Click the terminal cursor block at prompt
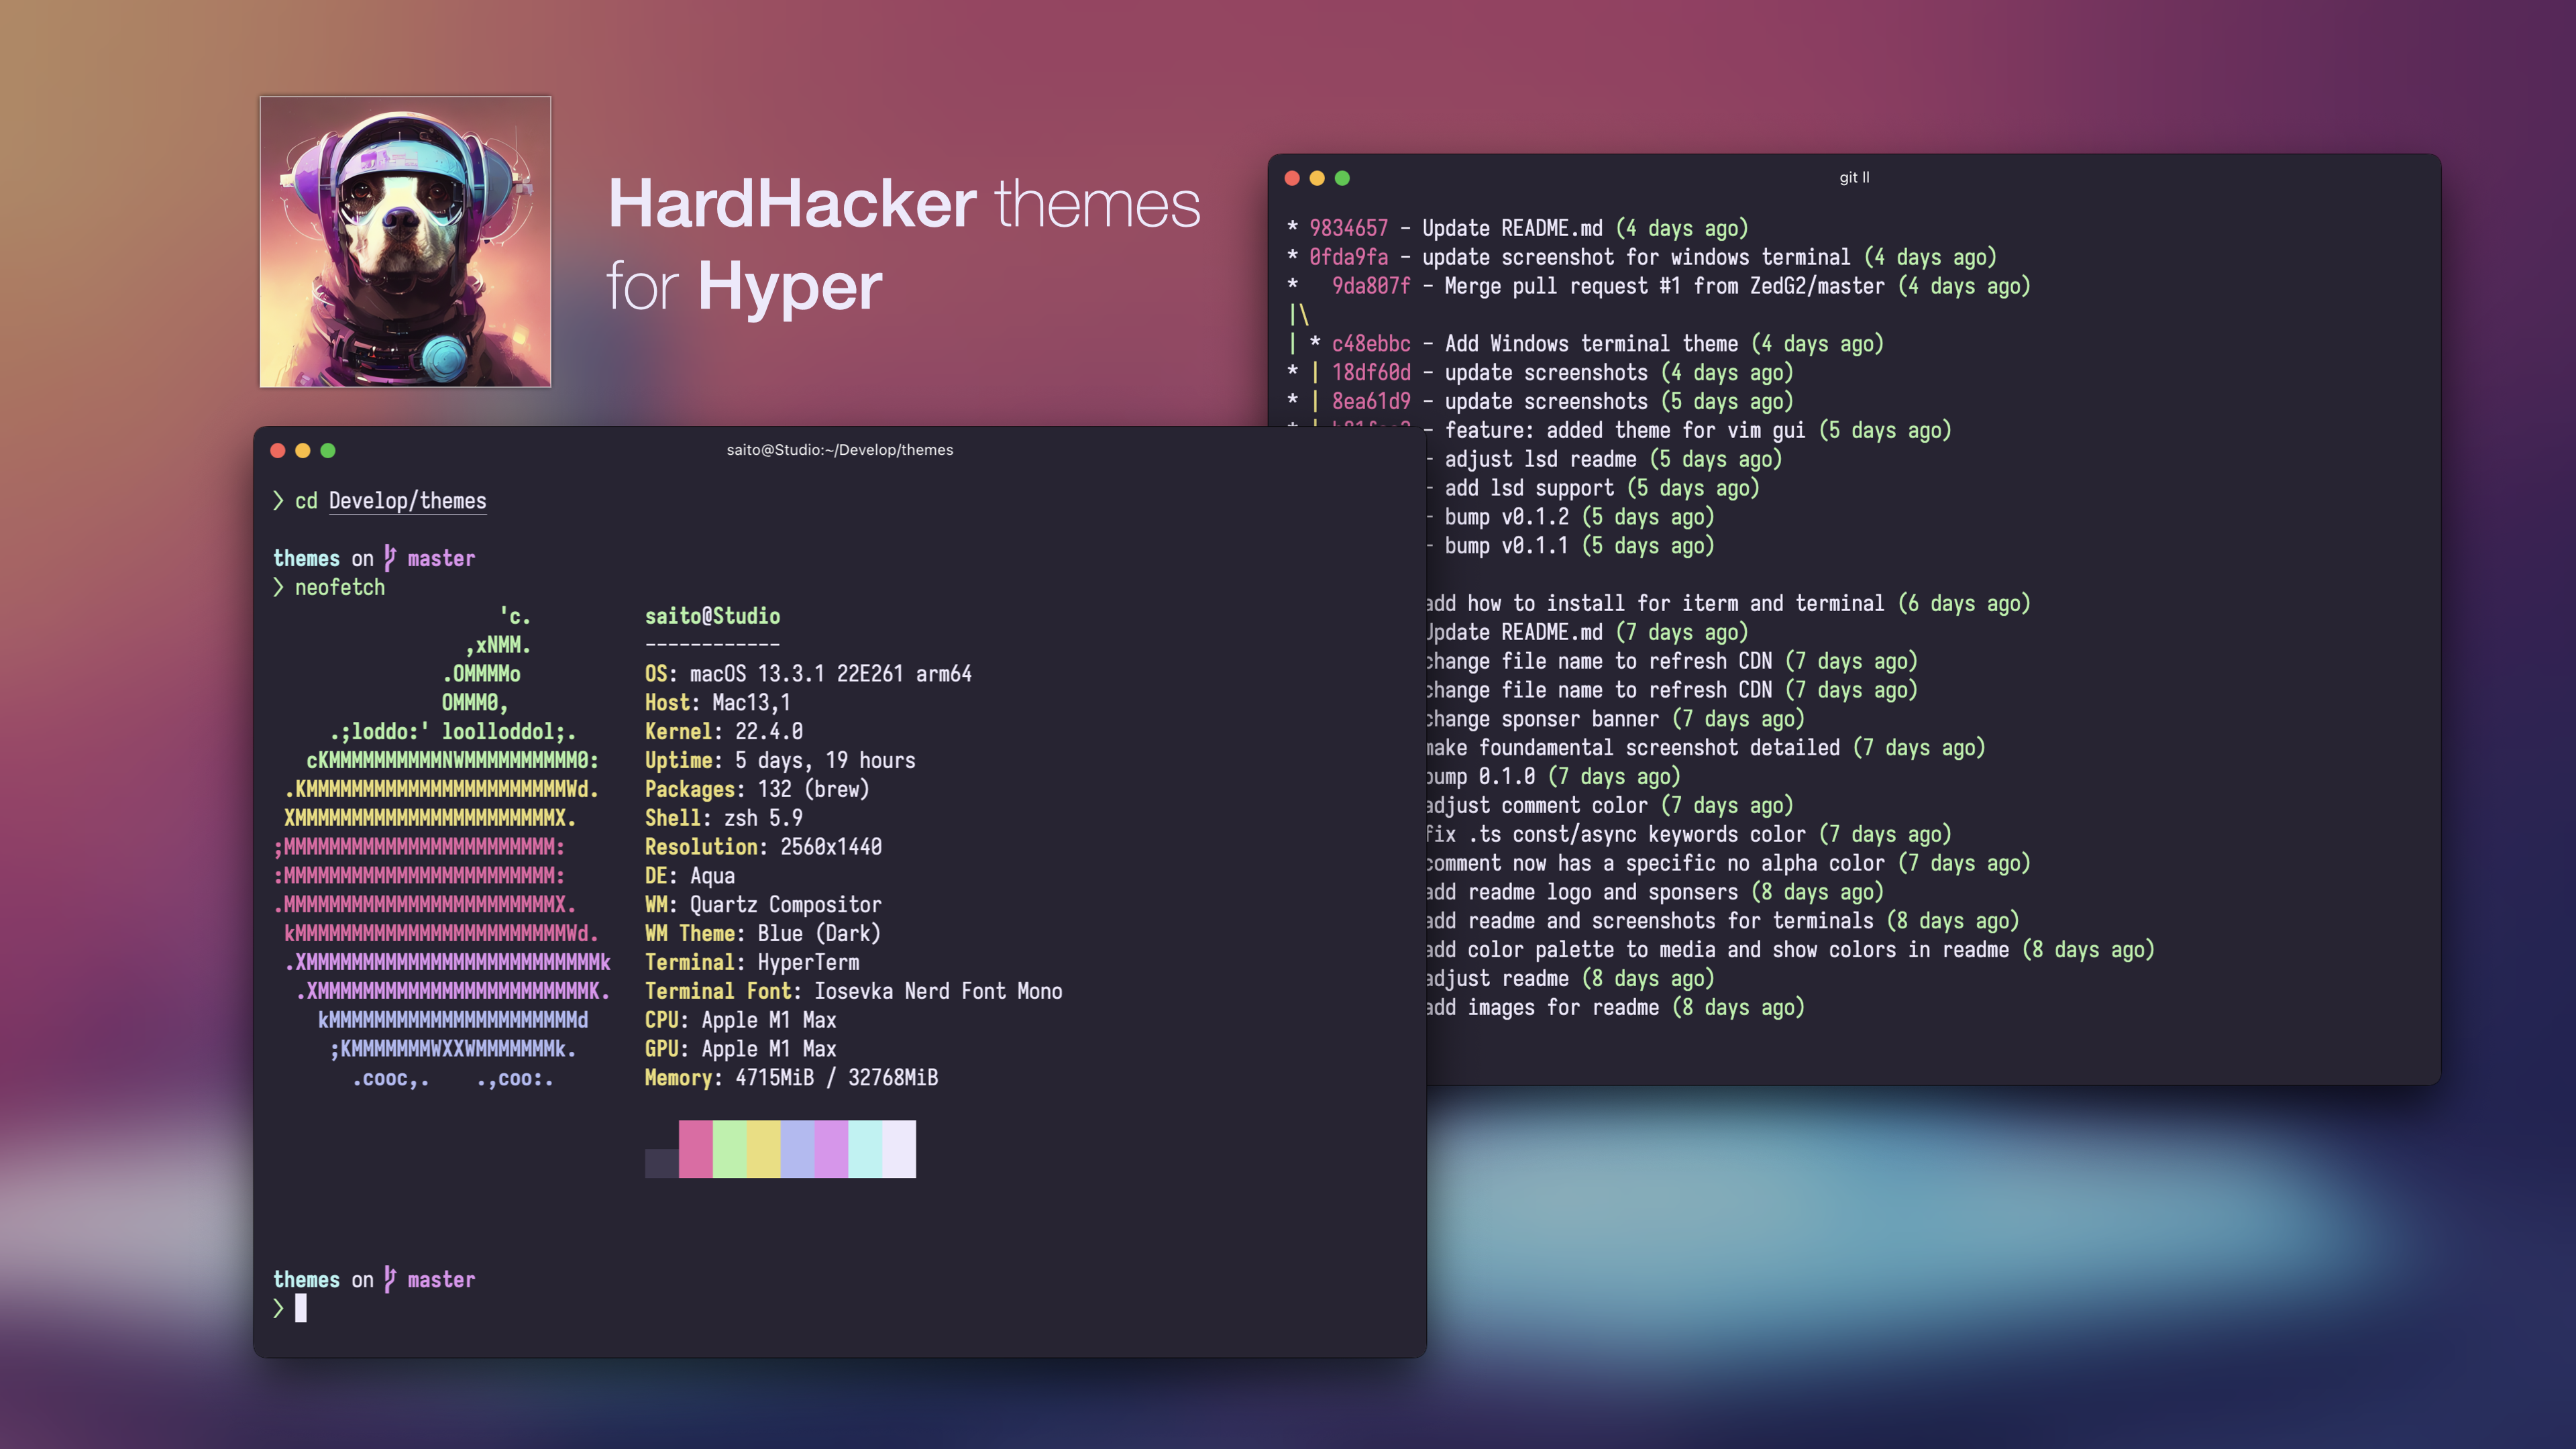 pyautogui.click(x=301, y=1308)
